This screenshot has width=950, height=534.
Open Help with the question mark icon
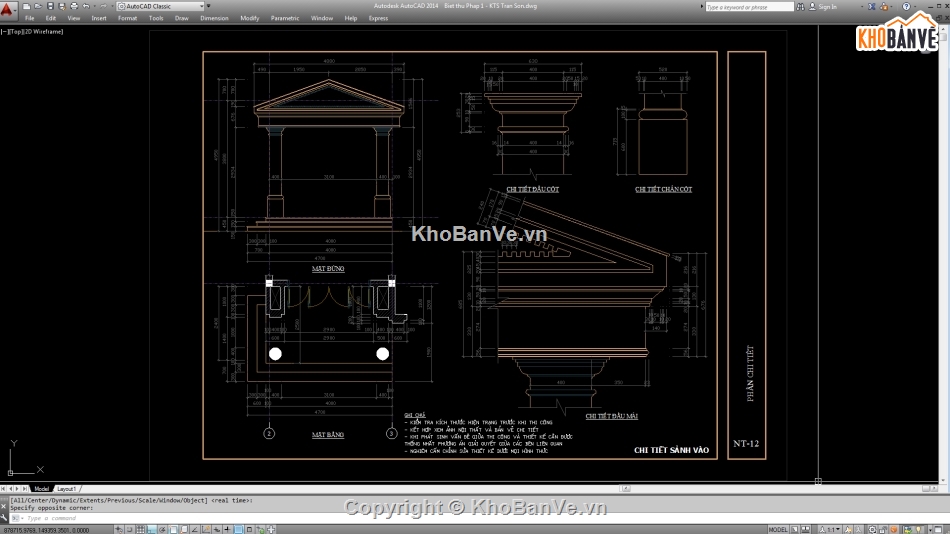pos(906,7)
